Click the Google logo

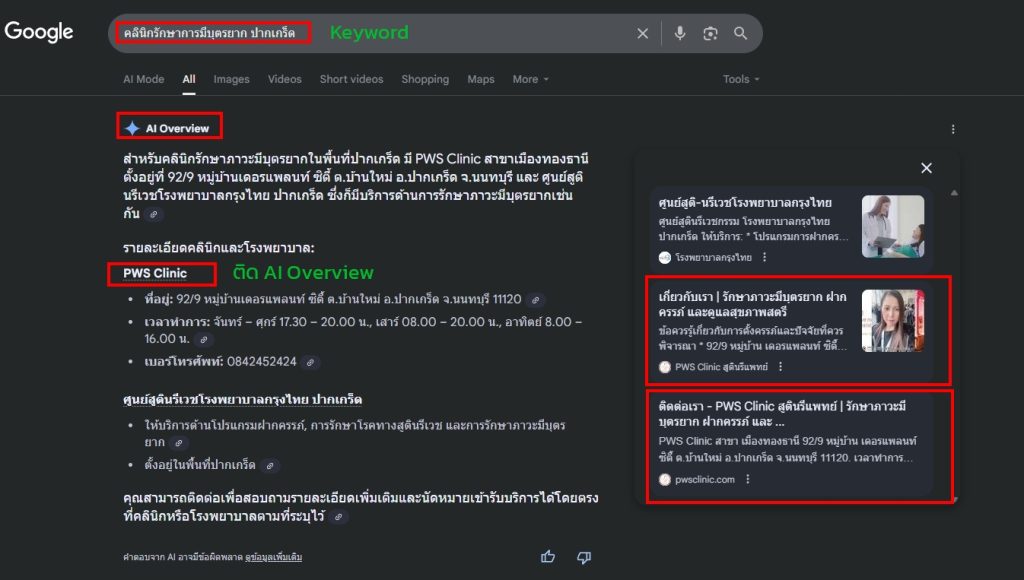(39, 31)
